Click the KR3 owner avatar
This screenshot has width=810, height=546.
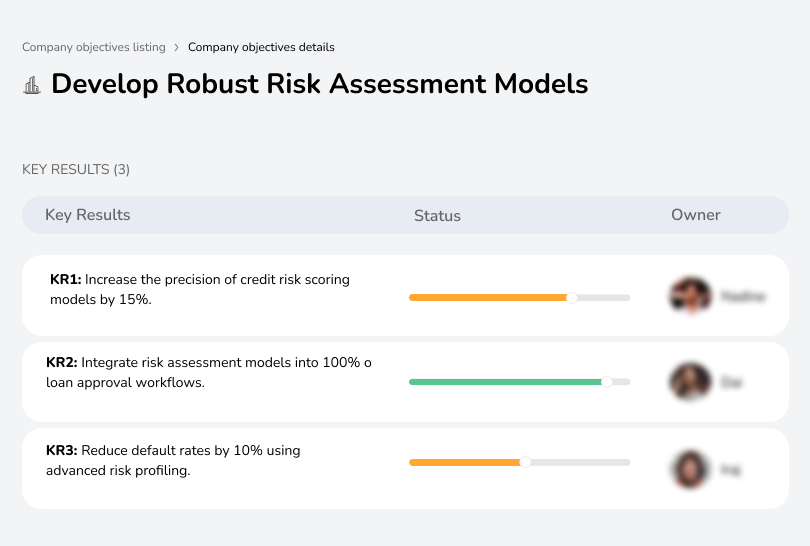[x=690, y=469]
